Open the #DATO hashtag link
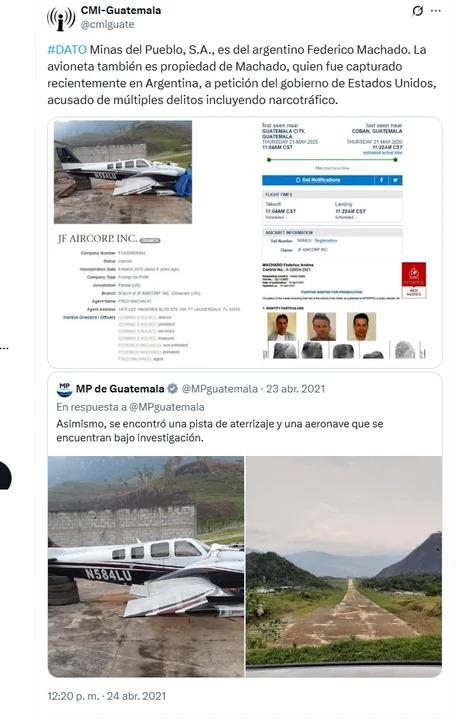This screenshot has width=473, height=720. pyautogui.click(x=67, y=50)
